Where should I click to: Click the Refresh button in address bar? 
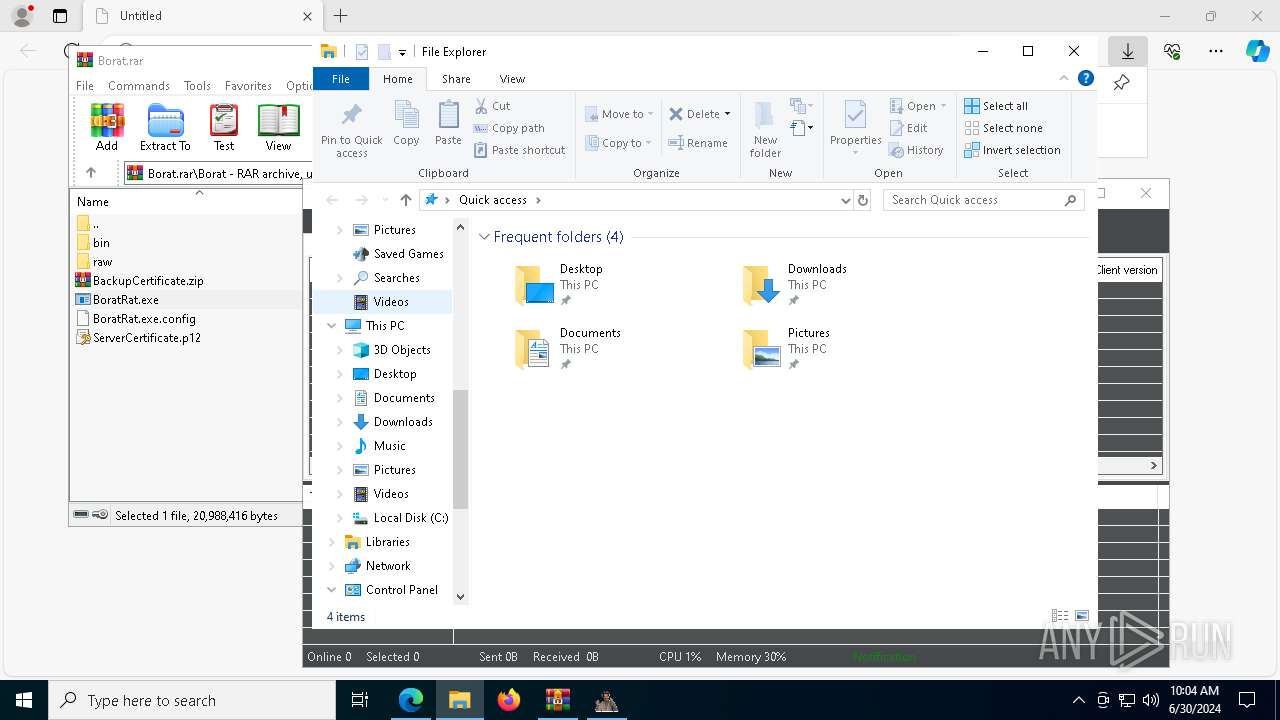[x=863, y=200]
